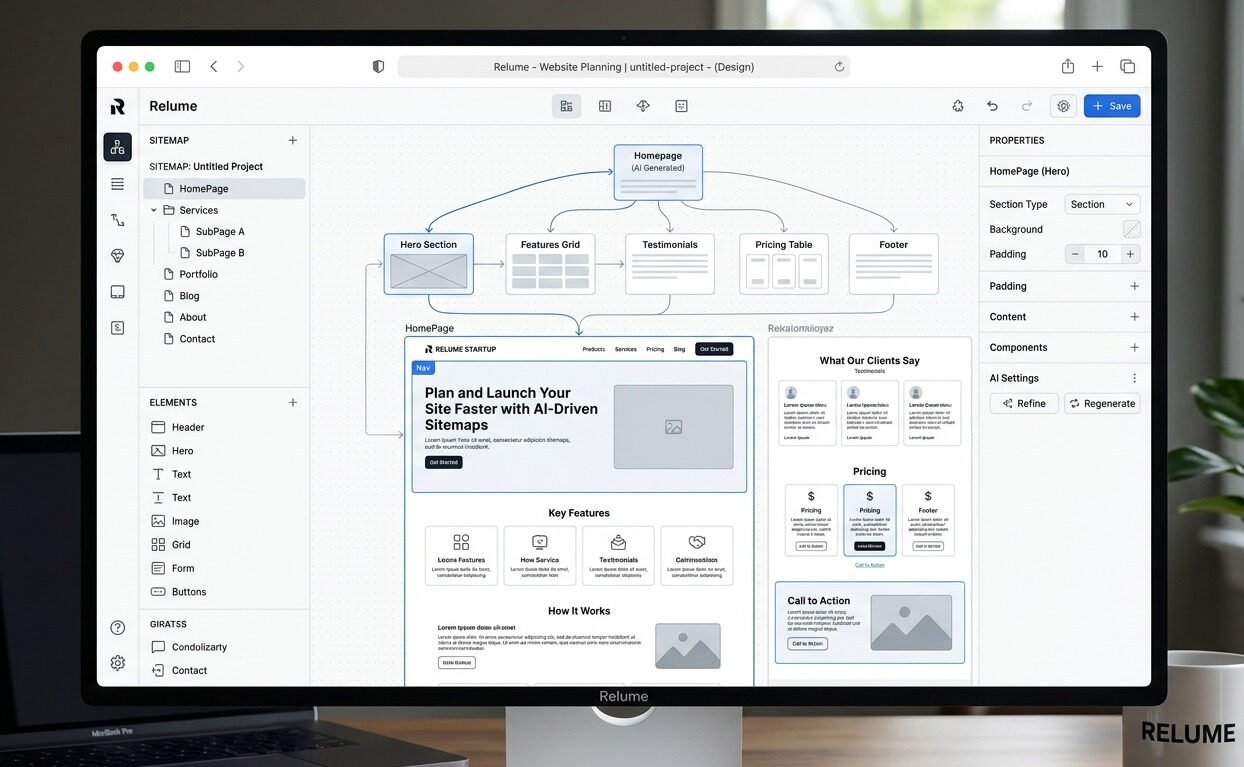Increase the padding value in the stepper
Image resolution: width=1244 pixels, height=767 pixels.
point(1130,254)
